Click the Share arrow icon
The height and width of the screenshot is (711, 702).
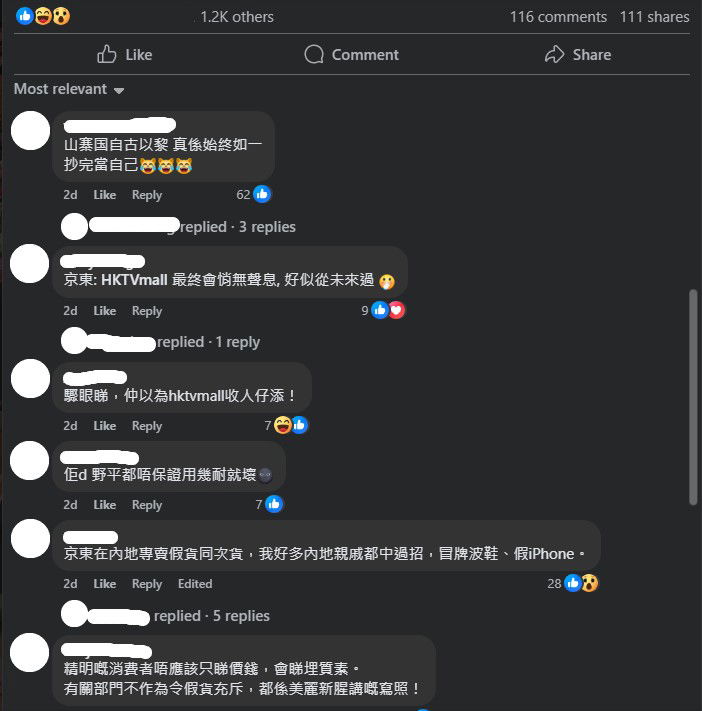pos(554,54)
